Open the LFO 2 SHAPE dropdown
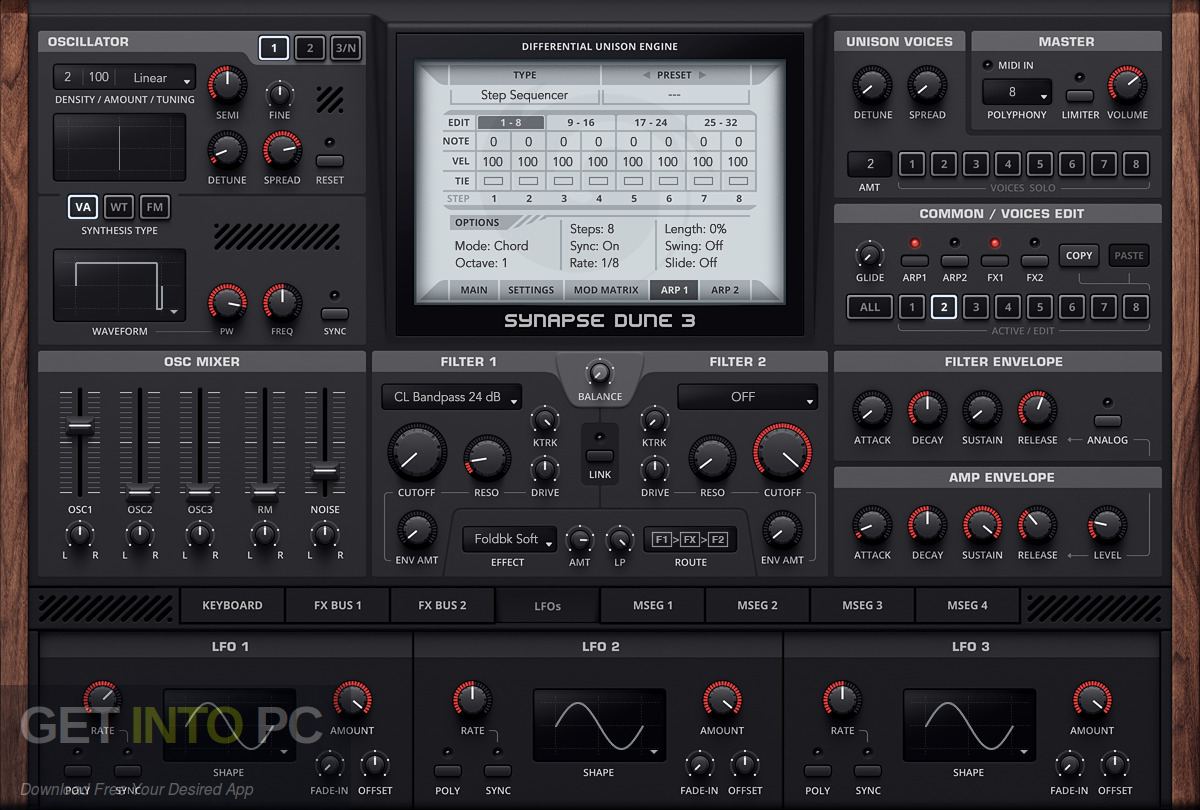 599,725
